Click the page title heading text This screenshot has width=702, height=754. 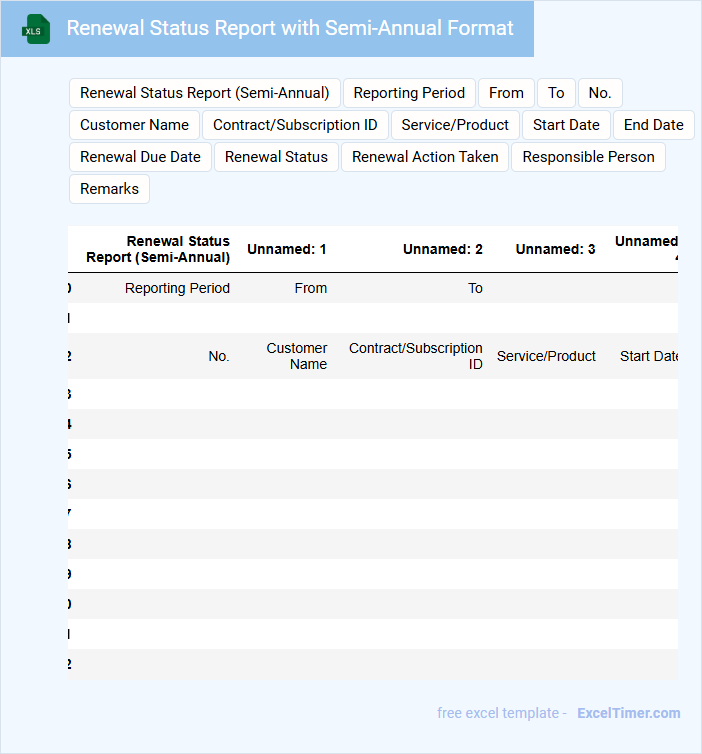pos(290,28)
